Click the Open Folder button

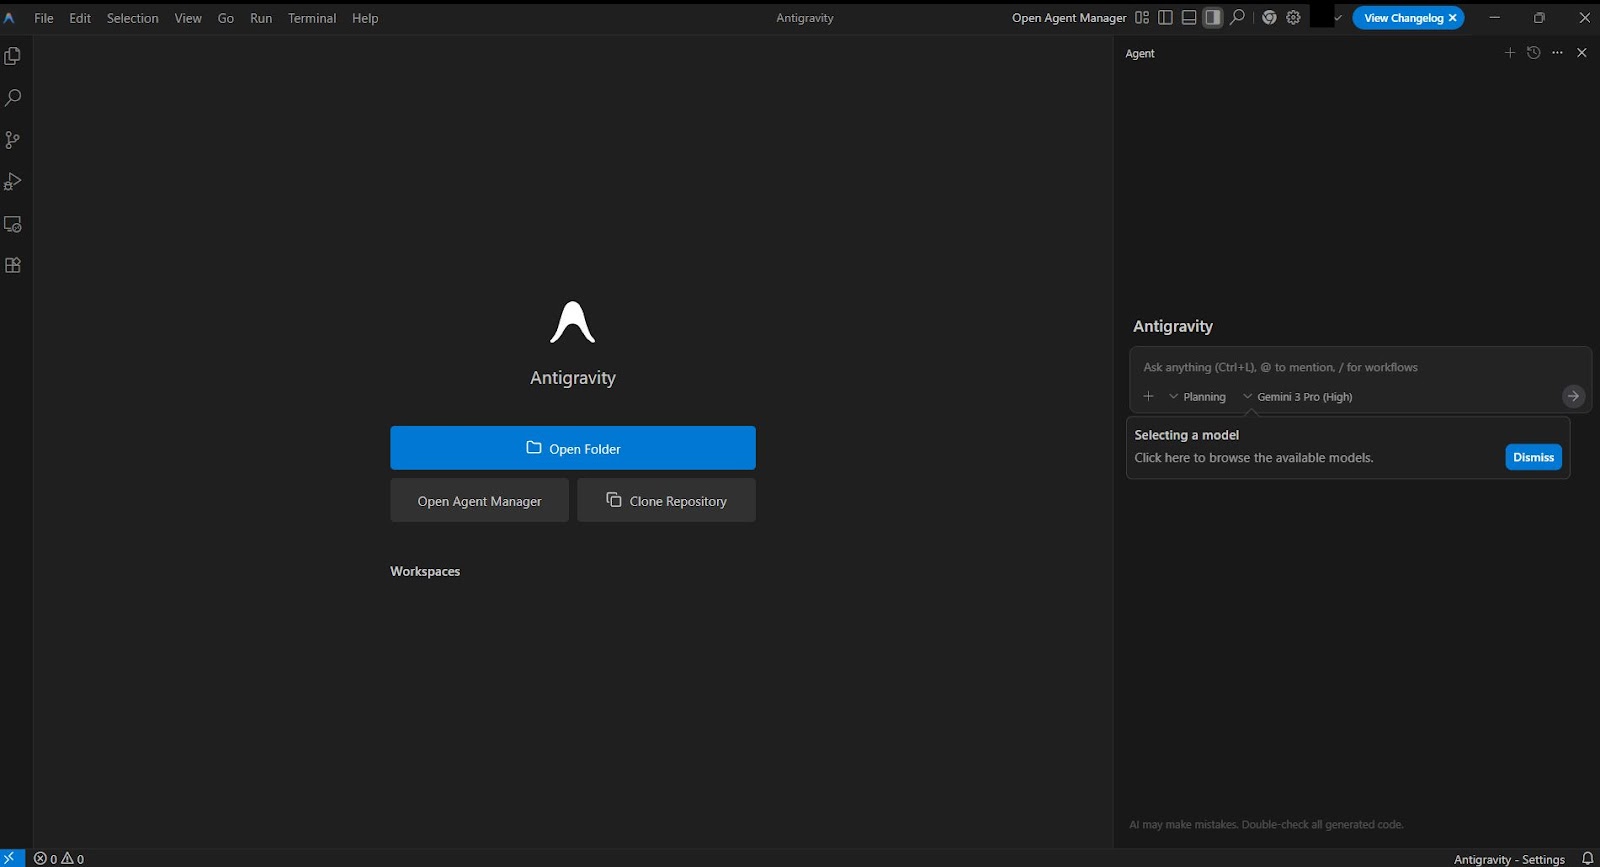[x=573, y=448]
